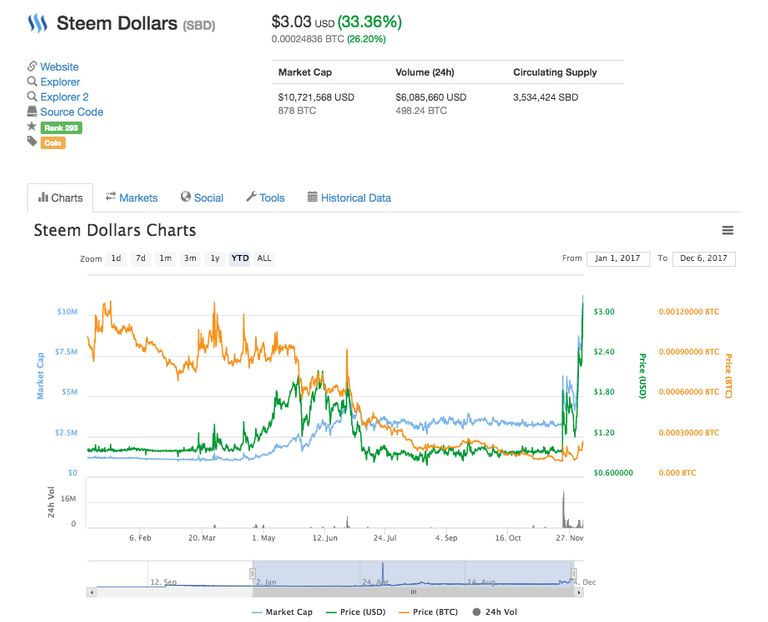The height and width of the screenshot is (622, 768).
Task: Toggle the Price (BTC) series legend
Action: pos(429,612)
